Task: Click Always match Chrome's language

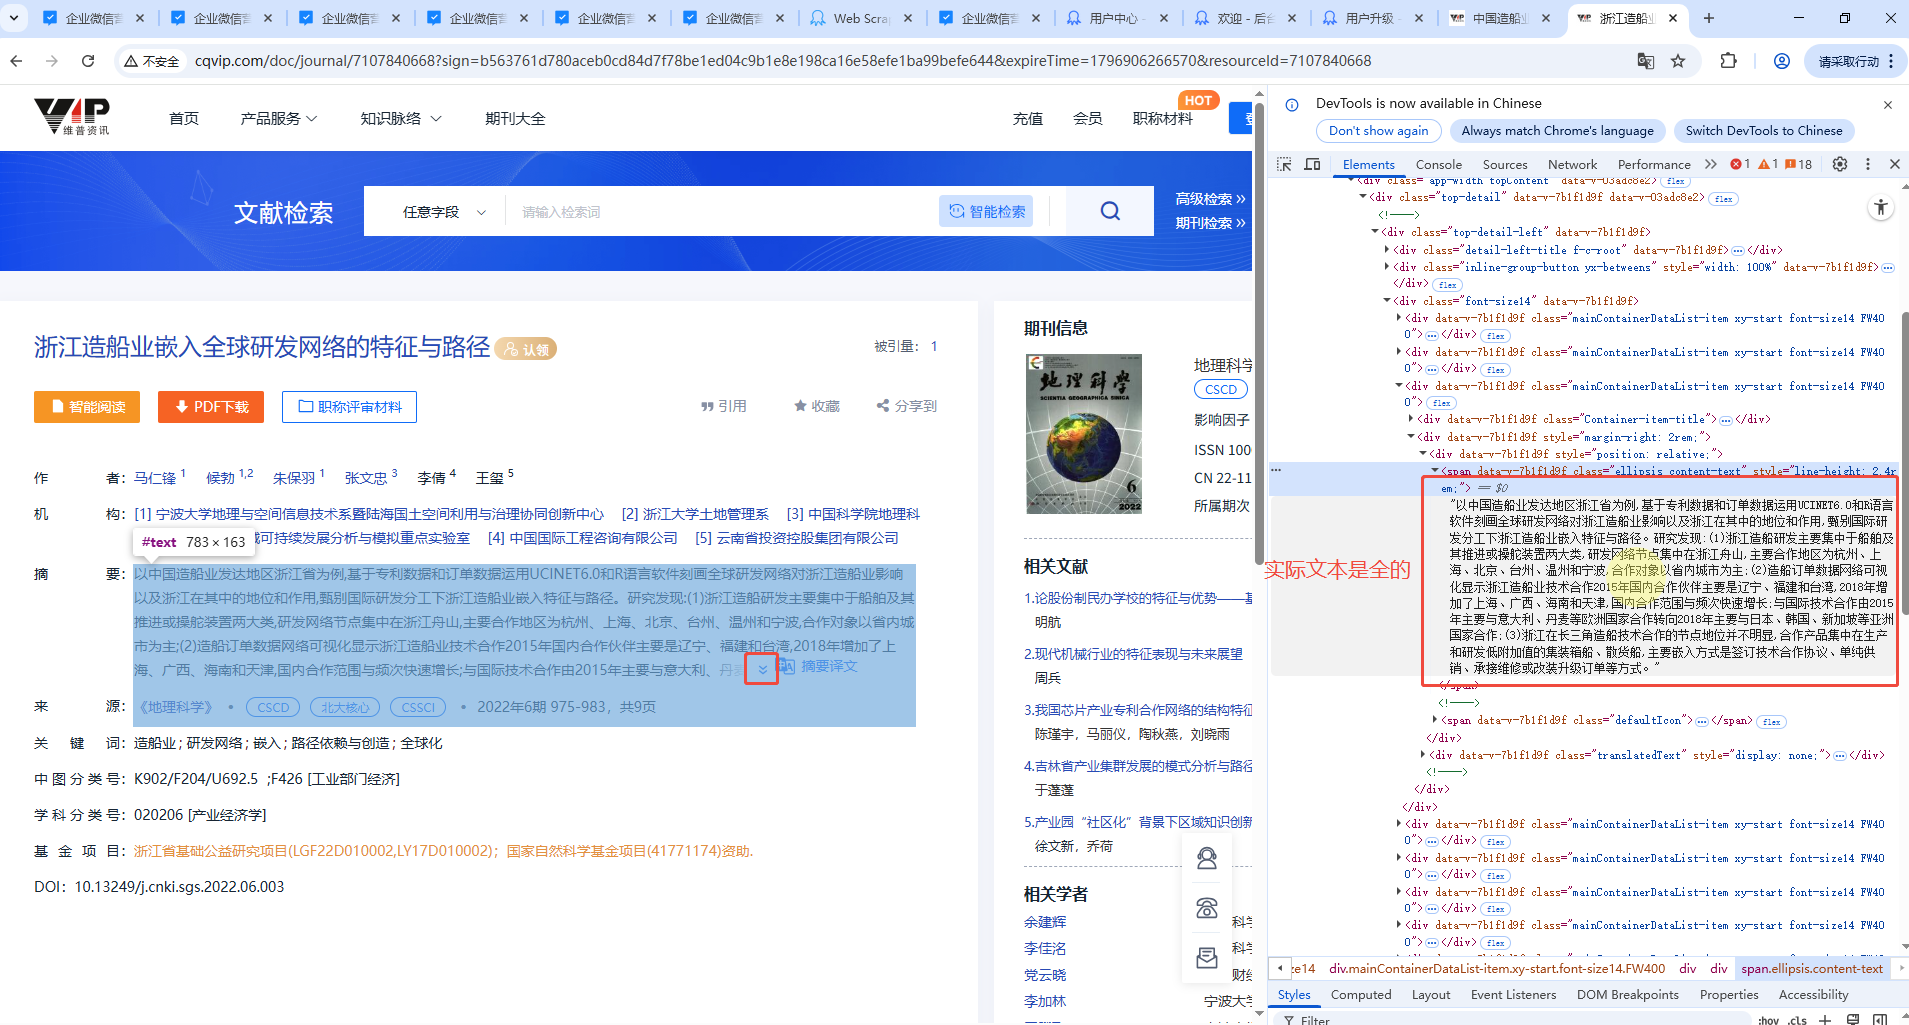Action: tap(1557, 131)
